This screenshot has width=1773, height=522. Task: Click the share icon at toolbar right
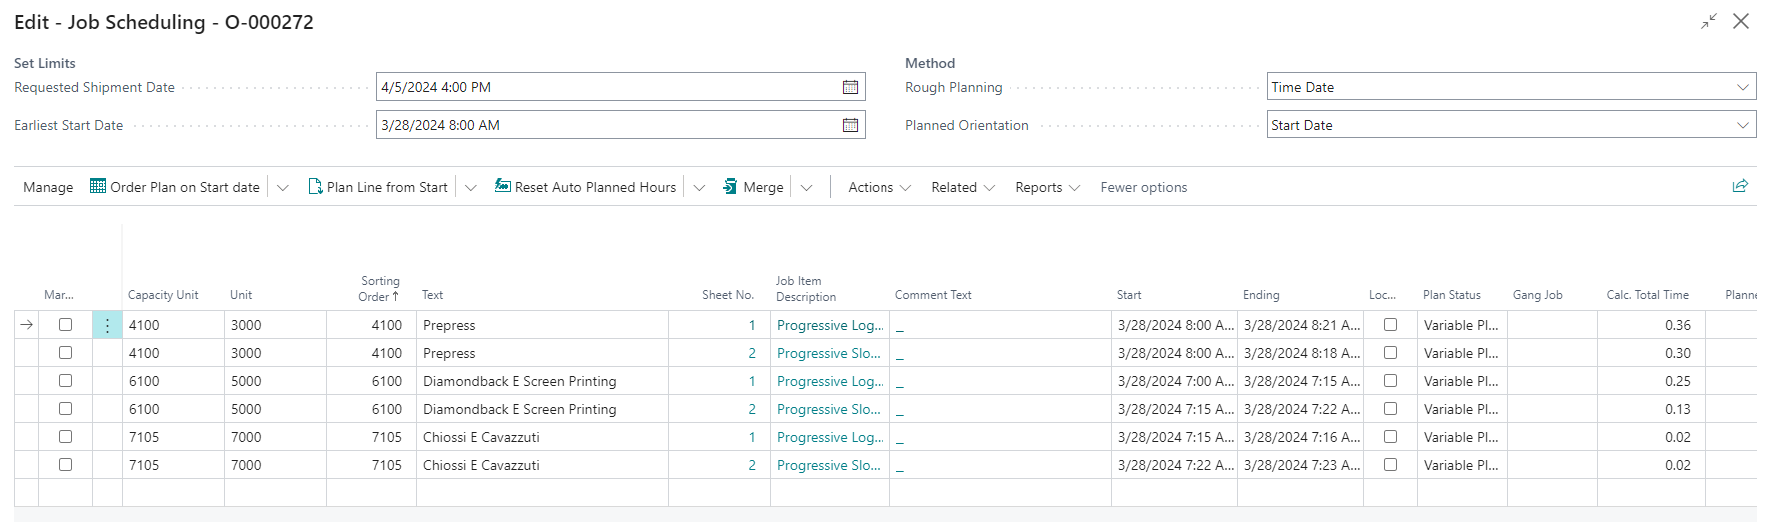(x=1740, y=186)
